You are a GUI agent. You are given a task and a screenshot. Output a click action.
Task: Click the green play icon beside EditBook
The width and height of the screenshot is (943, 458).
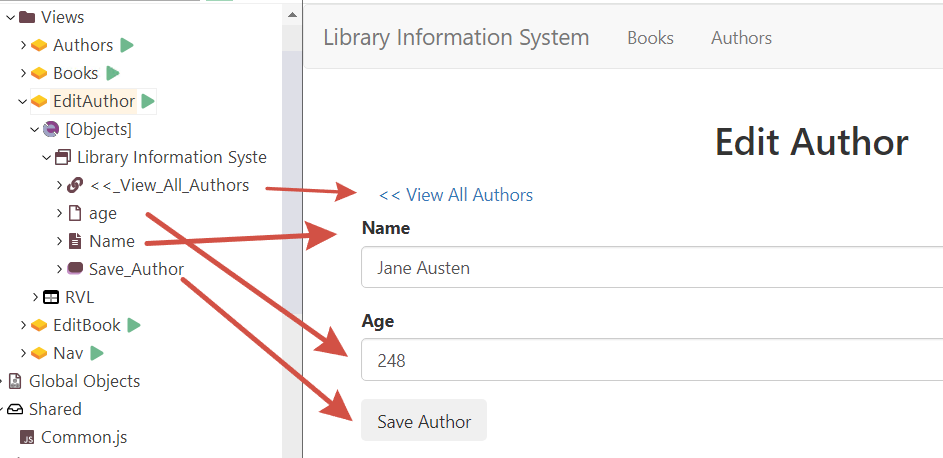[x=134, y=325]
